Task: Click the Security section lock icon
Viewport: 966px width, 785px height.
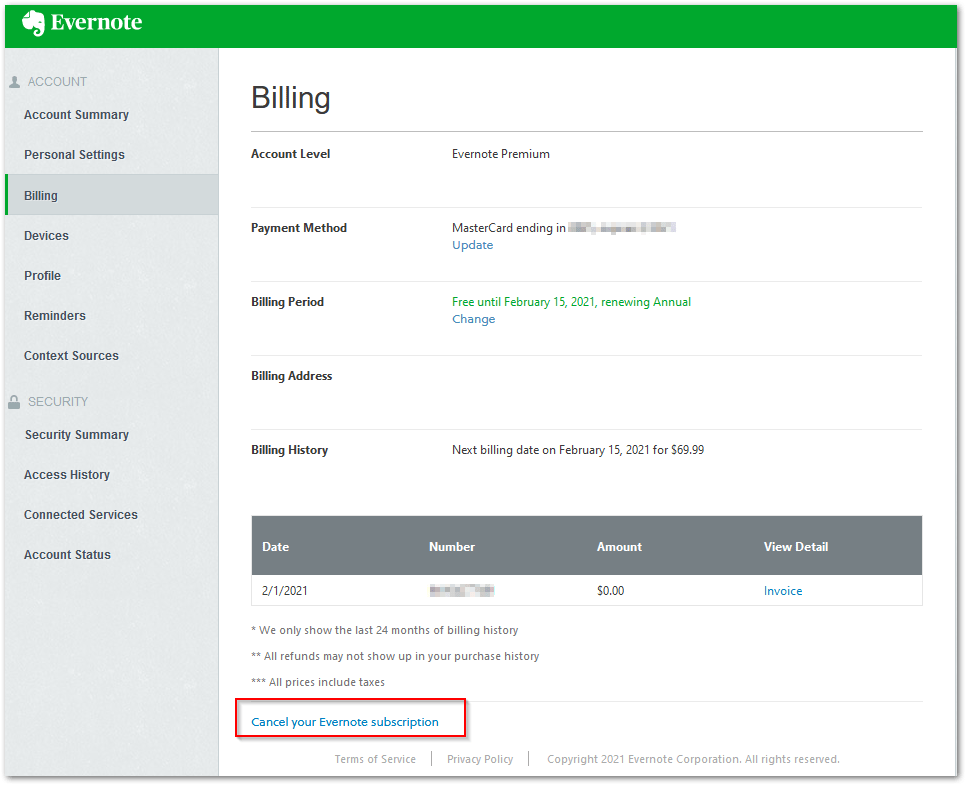Action: click(x=14, y=402)
